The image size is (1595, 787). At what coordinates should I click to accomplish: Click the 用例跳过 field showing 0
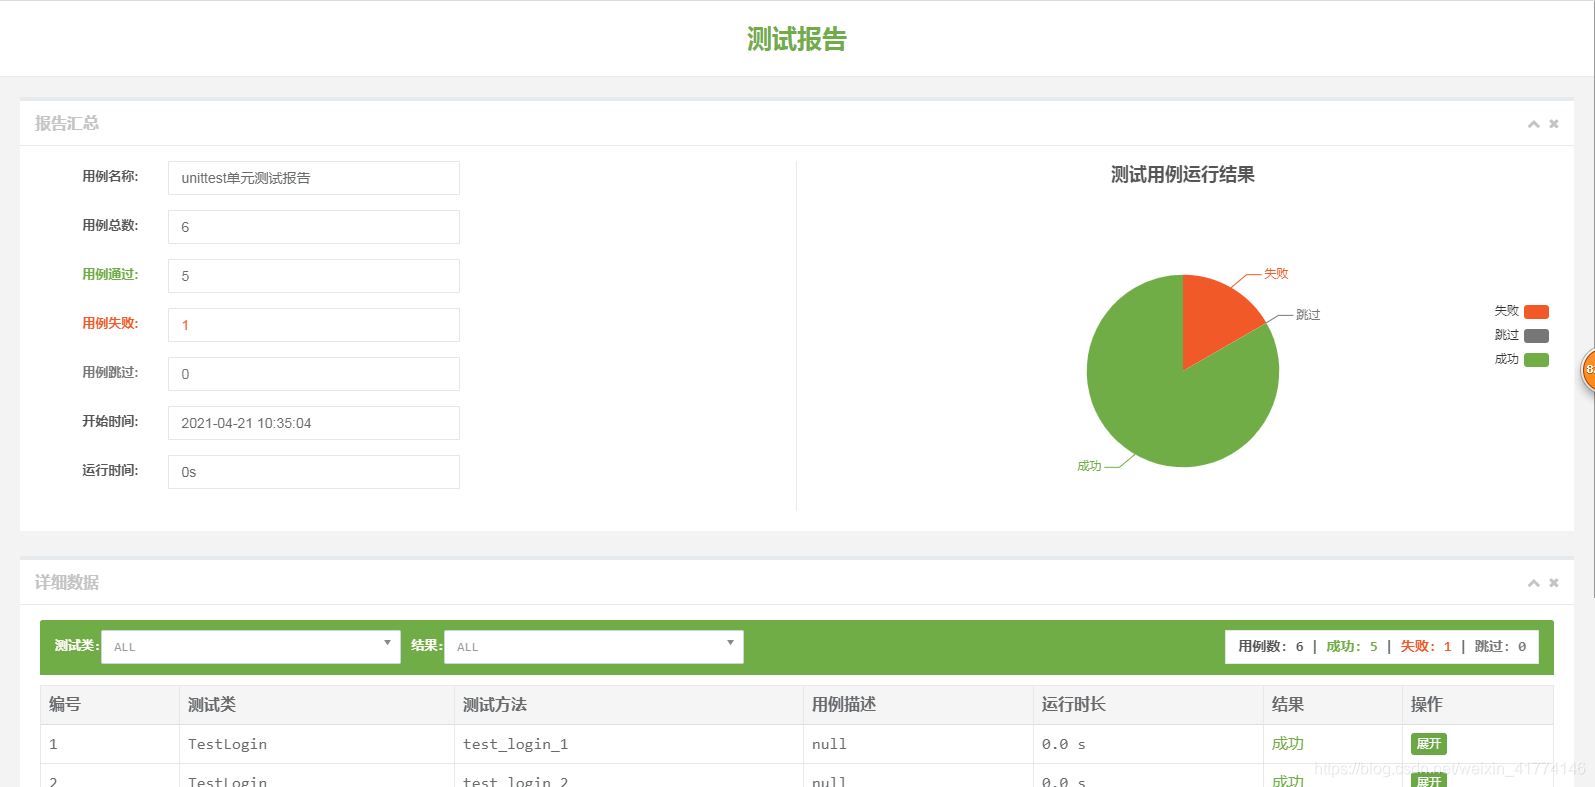click(314, 374)
